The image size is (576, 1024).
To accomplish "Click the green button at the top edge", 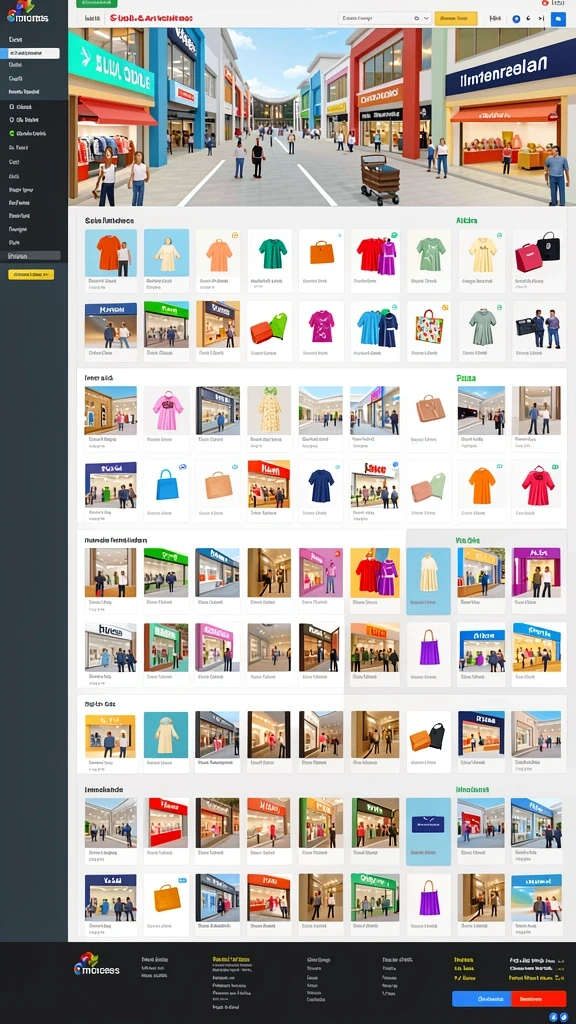I will pyautogui.click(x=97, y=3).
